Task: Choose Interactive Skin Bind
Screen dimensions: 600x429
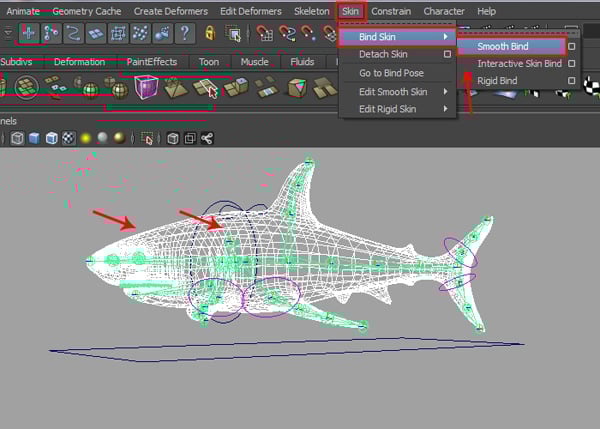Action: tap(519, 64)
